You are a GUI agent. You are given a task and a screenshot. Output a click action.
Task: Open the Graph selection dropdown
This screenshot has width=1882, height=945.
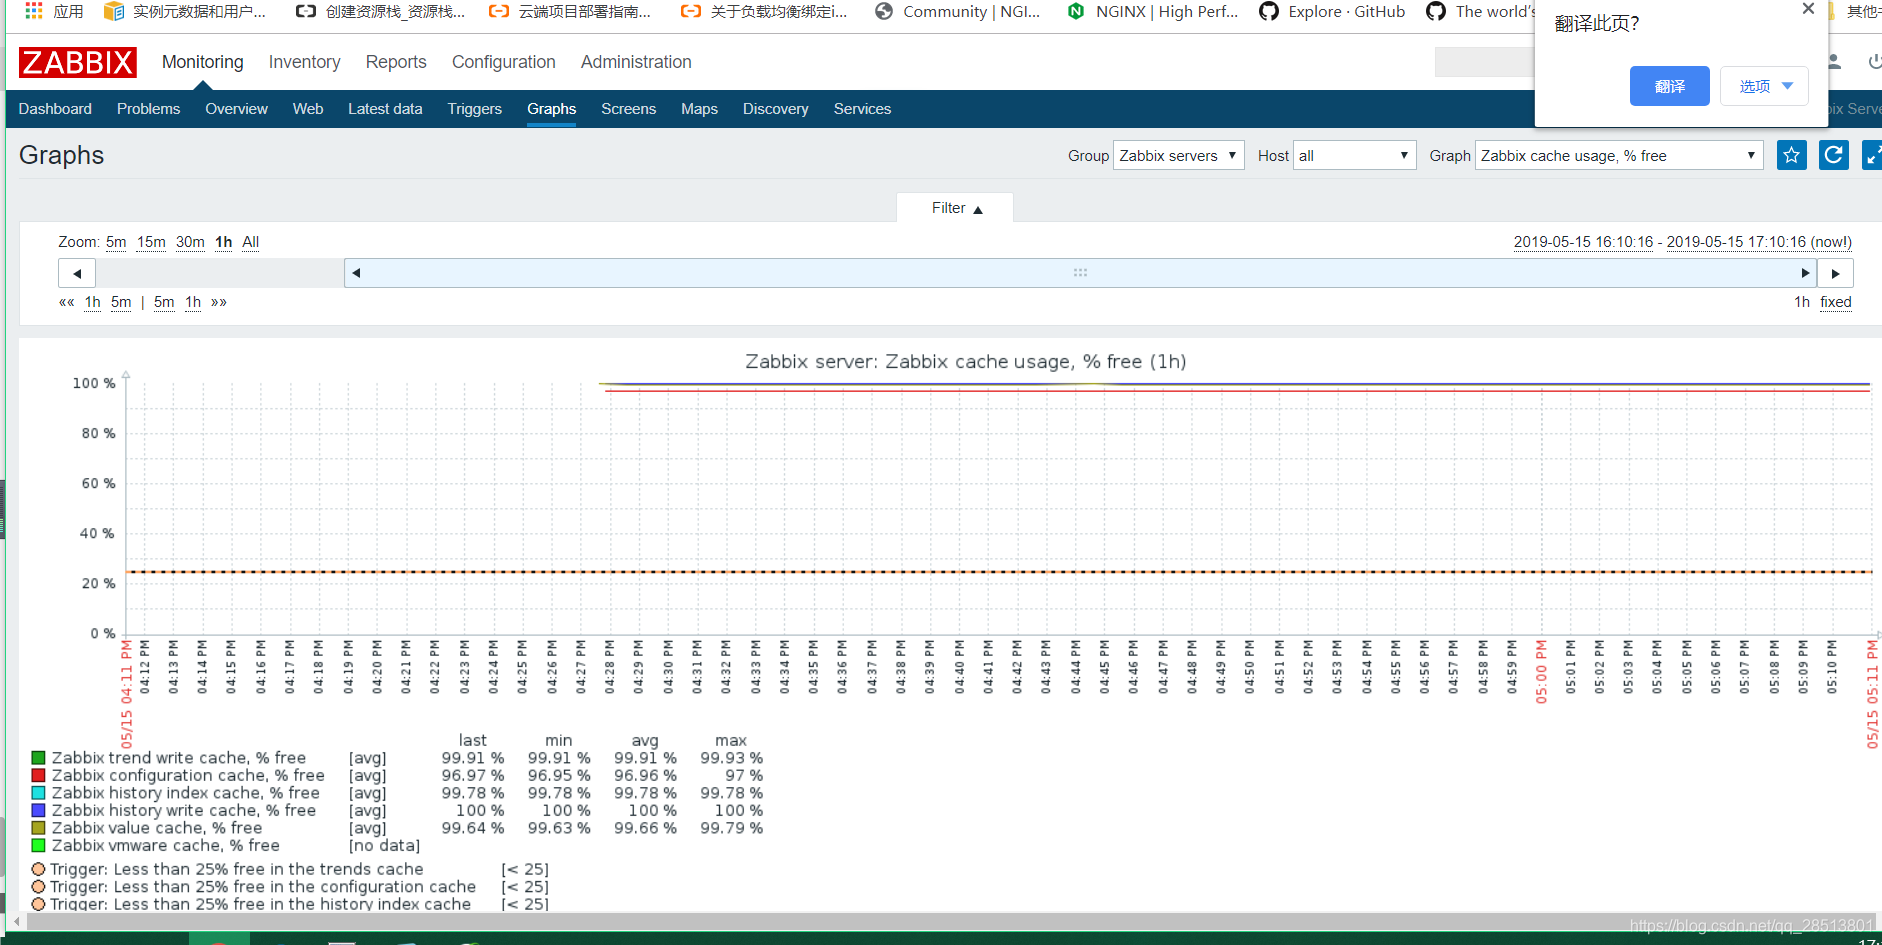1618,155
